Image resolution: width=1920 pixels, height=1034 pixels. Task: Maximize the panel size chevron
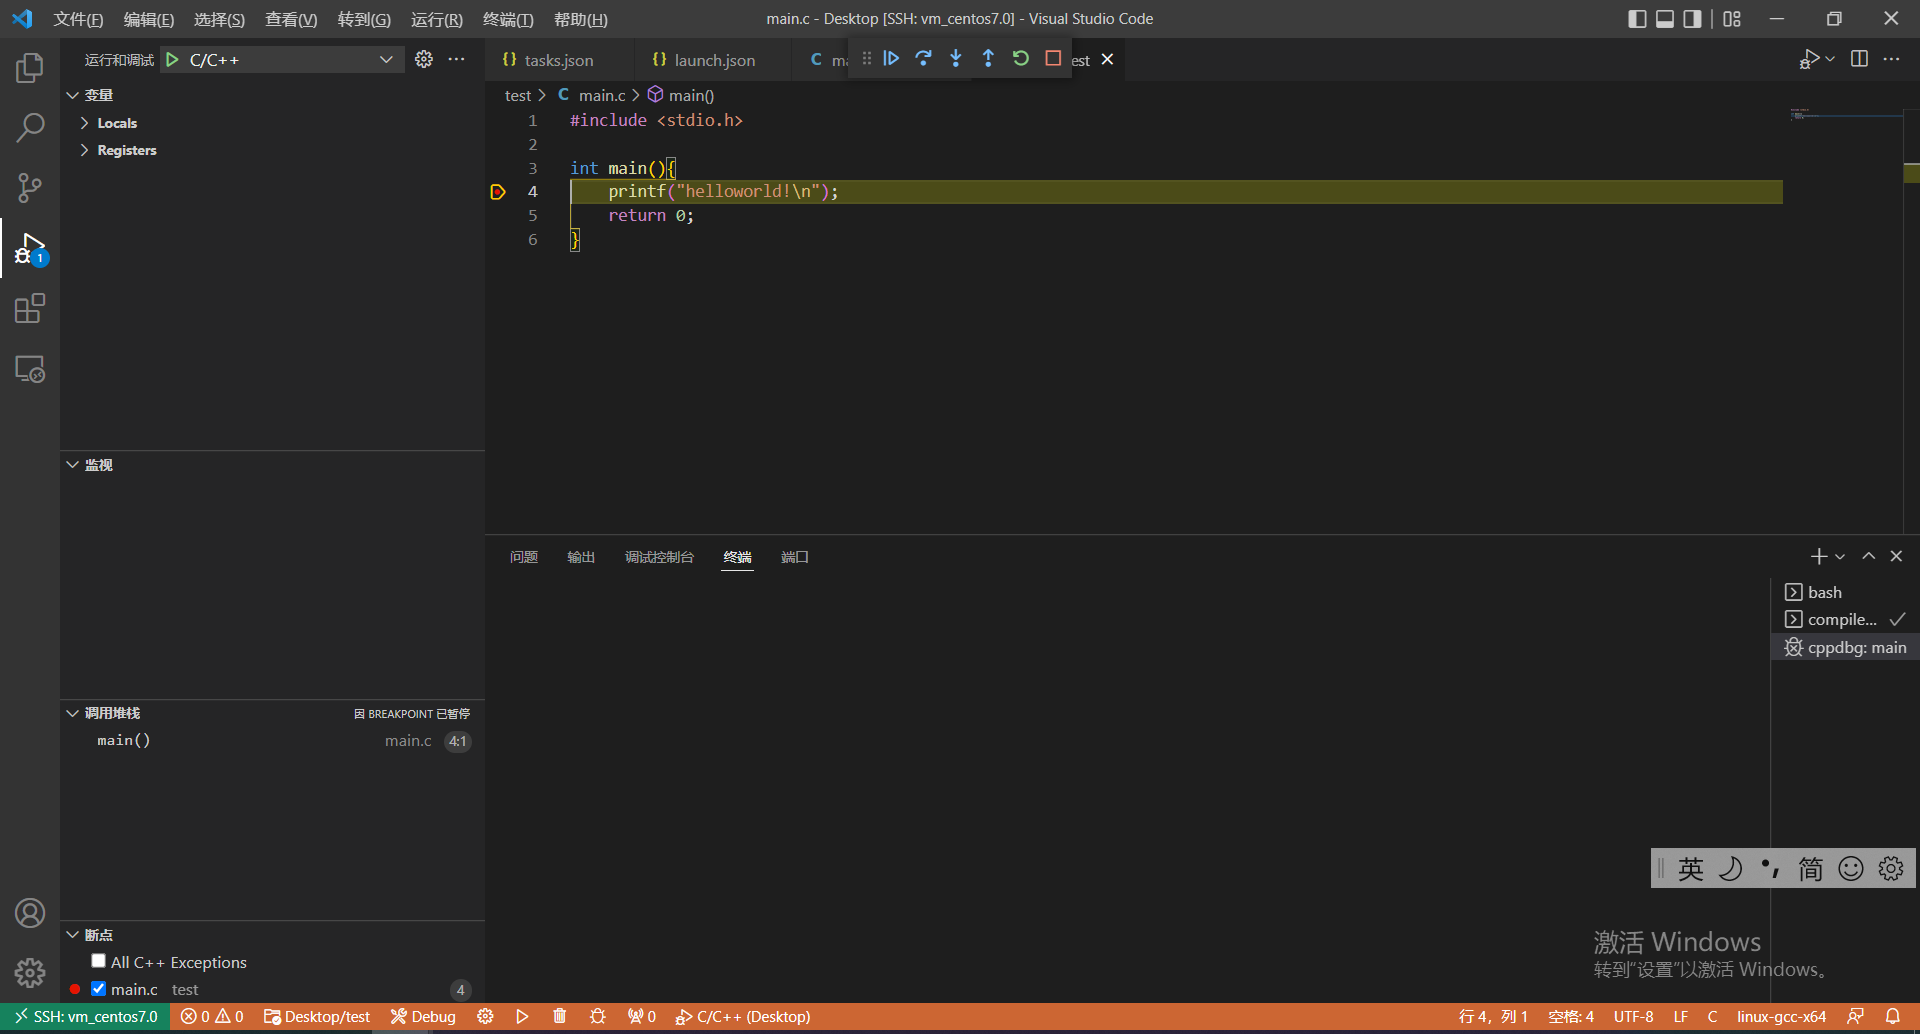click(1868, 557)
